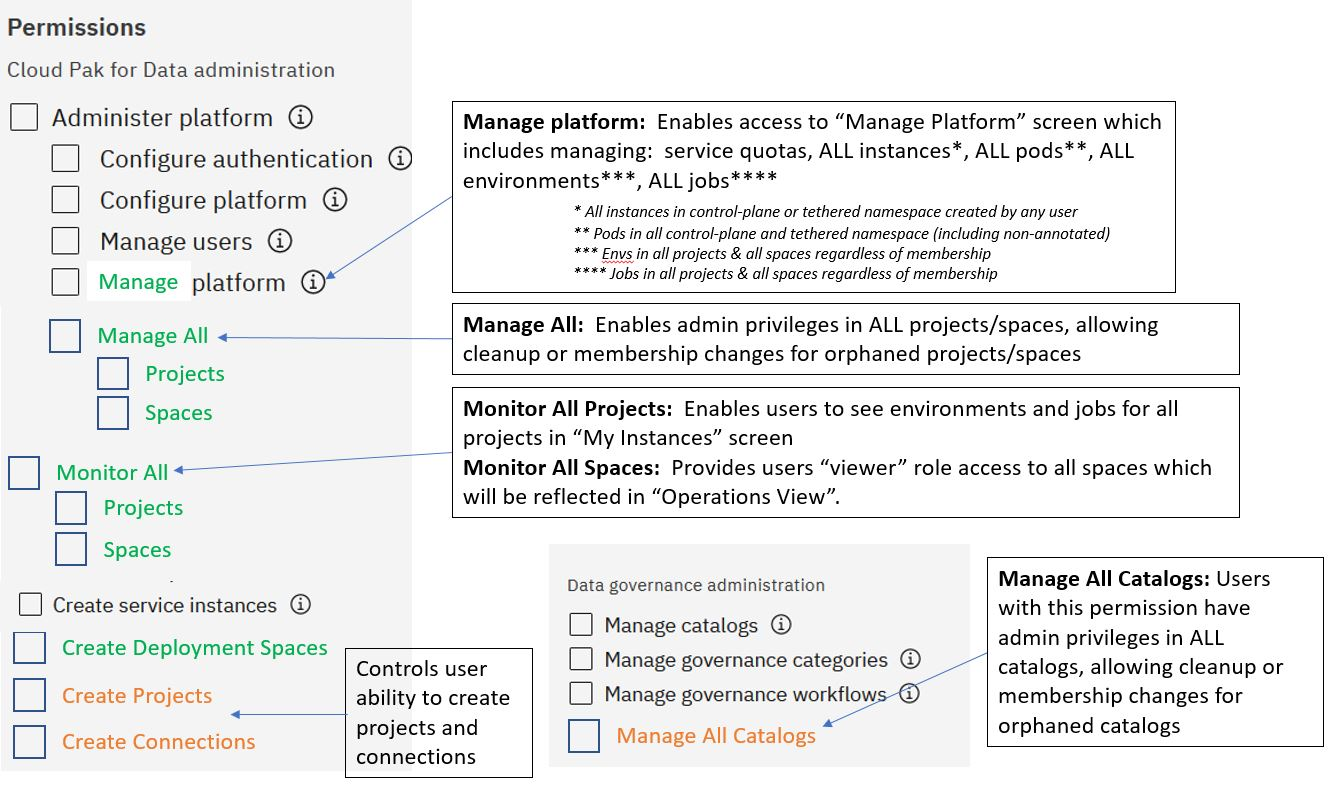Tick Spaces checkbox under Manage All
The image size is (1332, 788).
(113, 413)
